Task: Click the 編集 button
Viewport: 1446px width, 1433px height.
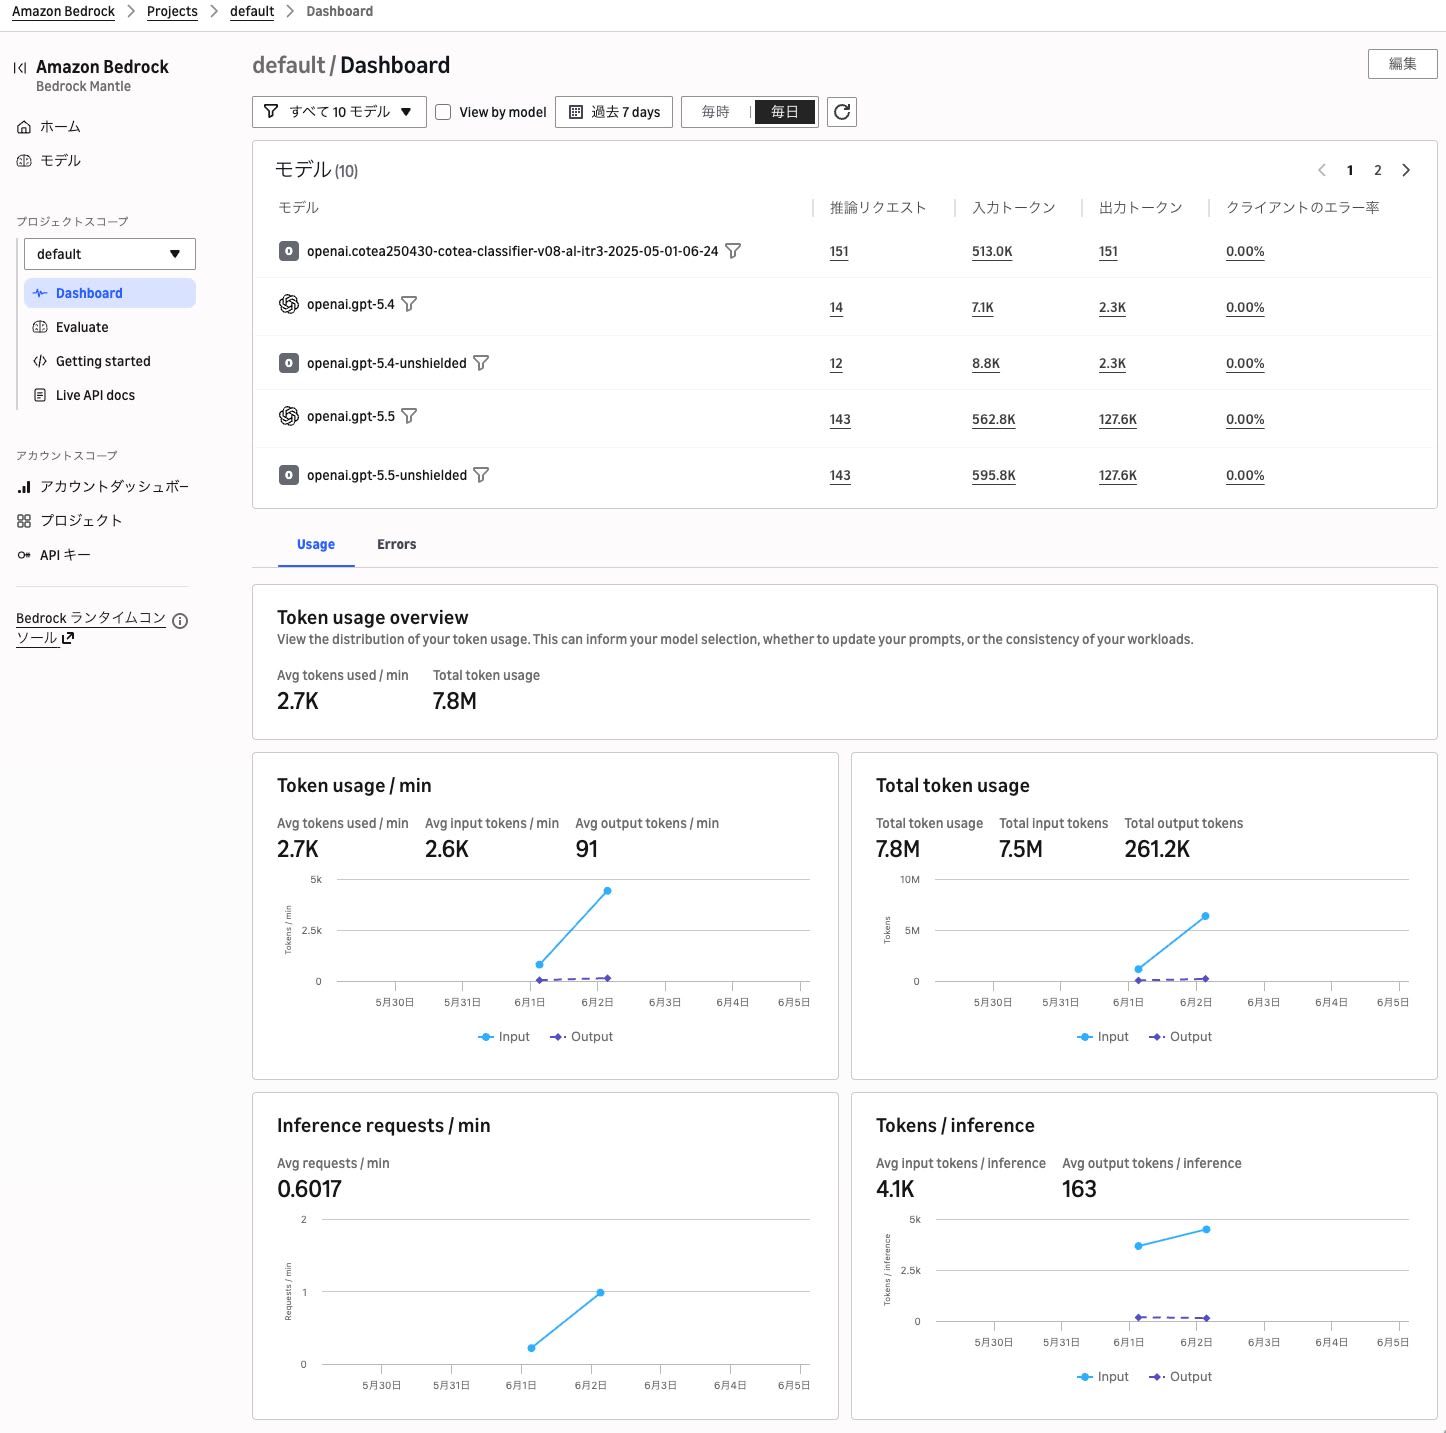Action: tap(1402, 64)
